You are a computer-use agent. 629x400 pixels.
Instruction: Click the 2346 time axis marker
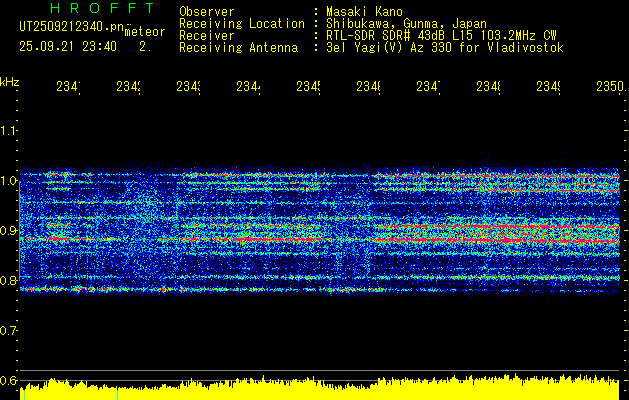(369, 87)
